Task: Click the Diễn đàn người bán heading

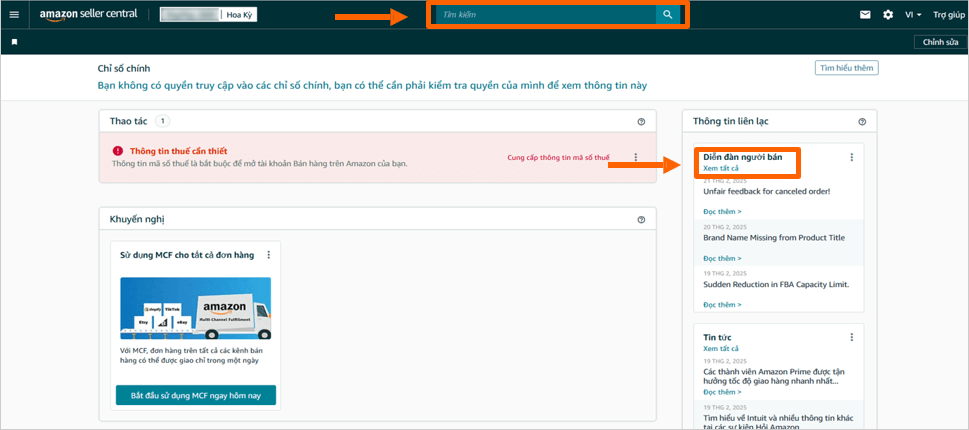Action: coord(743,157)
